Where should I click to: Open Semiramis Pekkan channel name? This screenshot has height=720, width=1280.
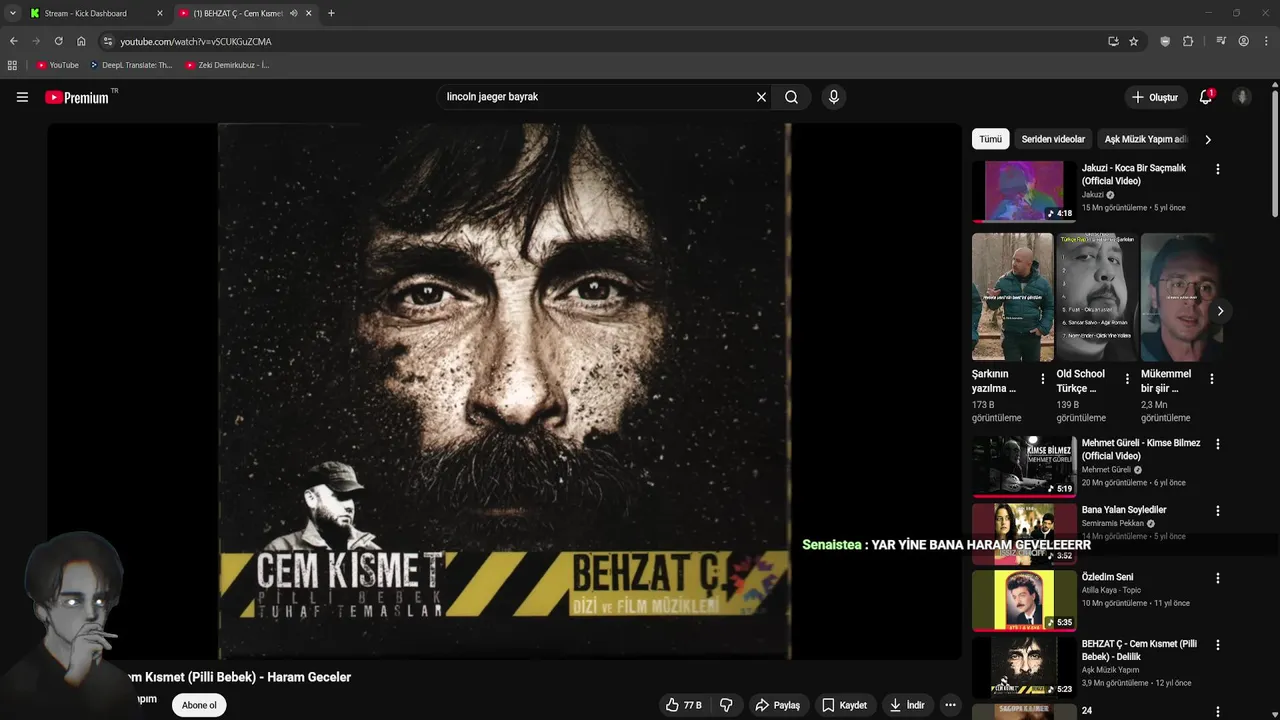[1112, 523]
